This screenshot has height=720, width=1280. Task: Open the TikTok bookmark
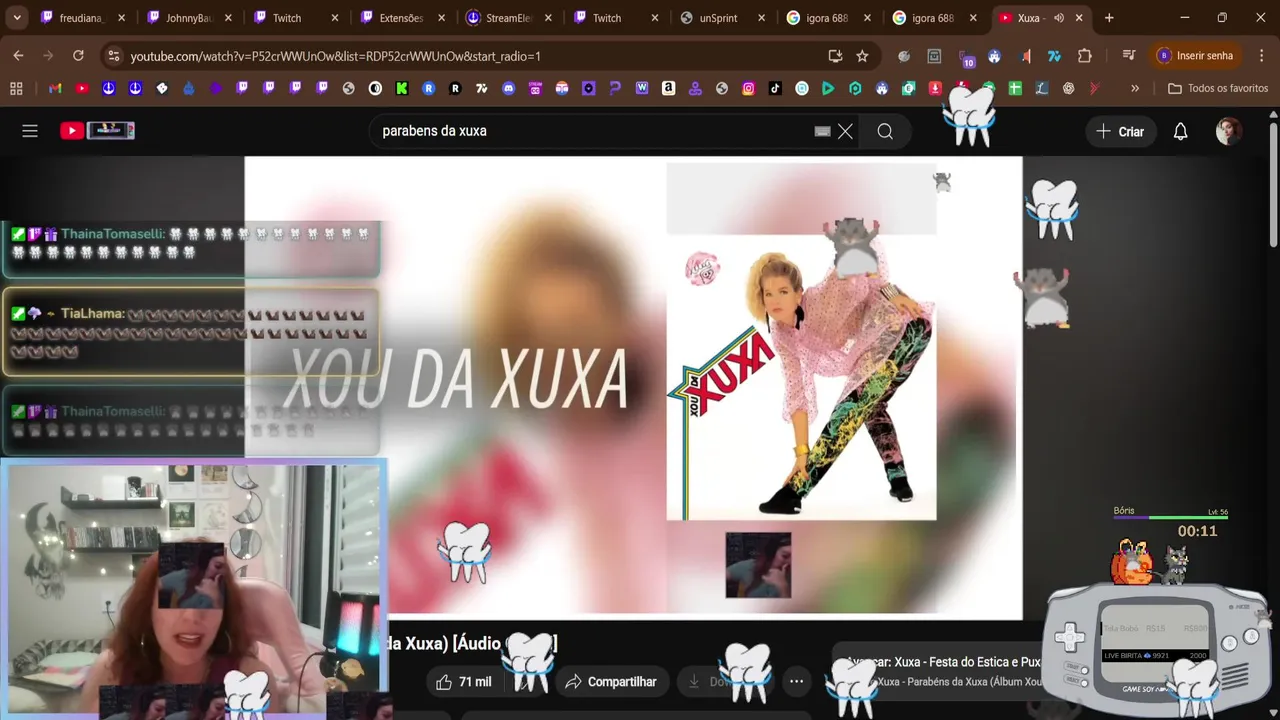[775, 88]
